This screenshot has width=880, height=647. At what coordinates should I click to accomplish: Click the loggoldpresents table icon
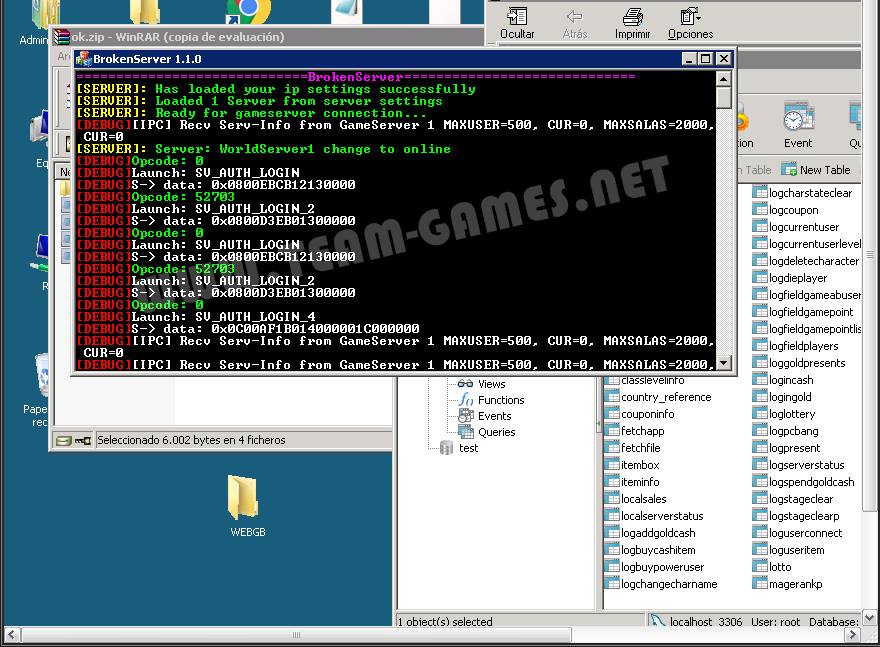(x=760, y=363)
